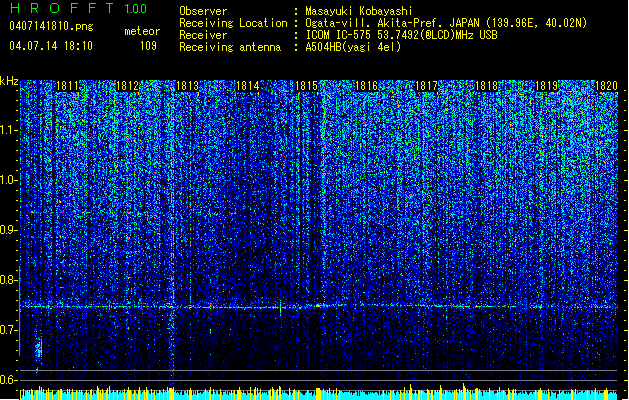Click the Receiver label
The height and width of the screenshot is (400, 629).
[x=203, y=35]
